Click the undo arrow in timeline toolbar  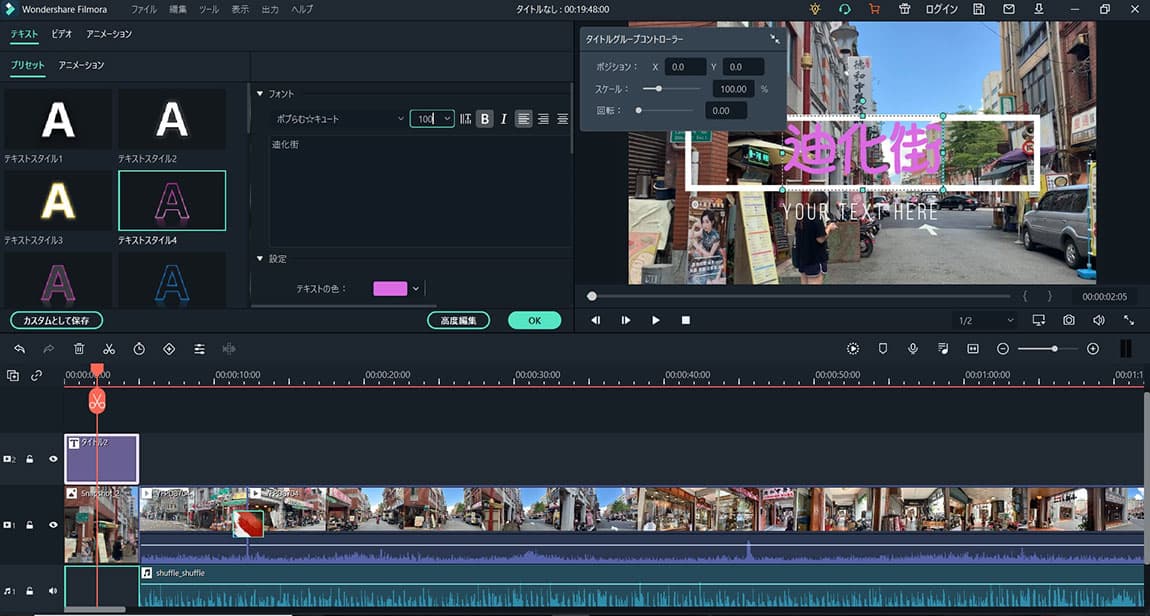pyautogui.click(x=19, y=348)
